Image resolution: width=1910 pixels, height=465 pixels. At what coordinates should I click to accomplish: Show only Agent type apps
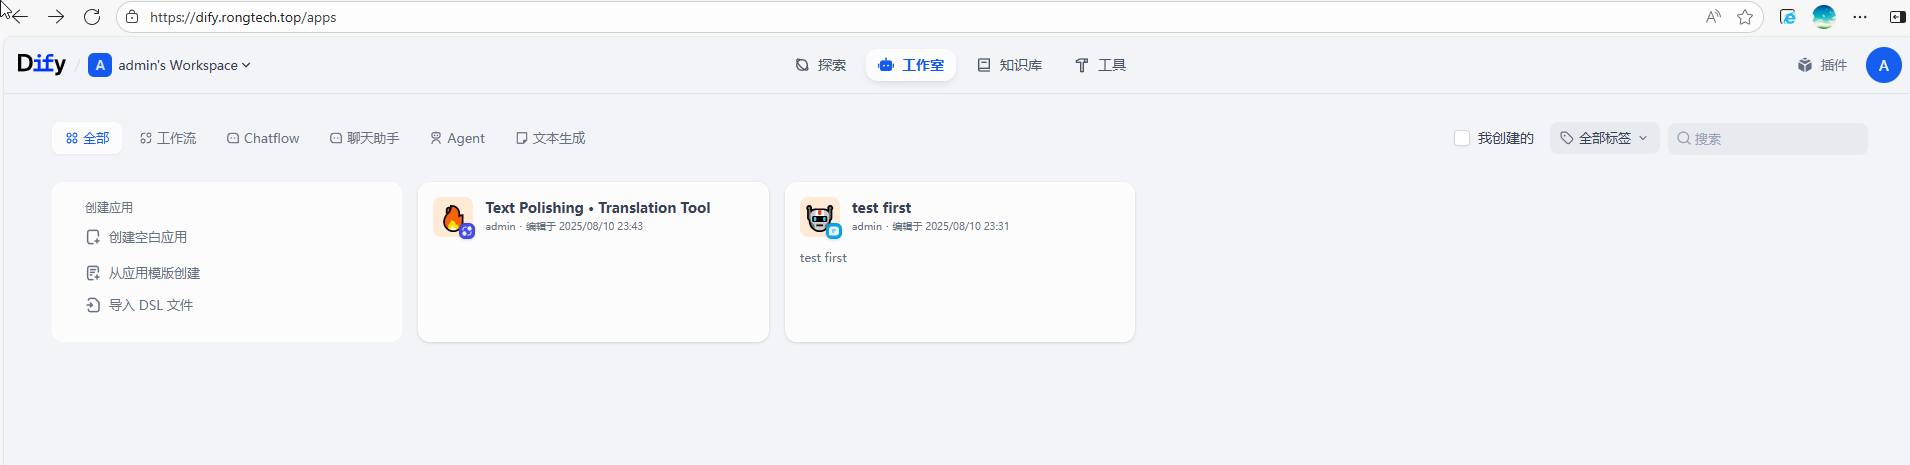[x=457, y=138]
